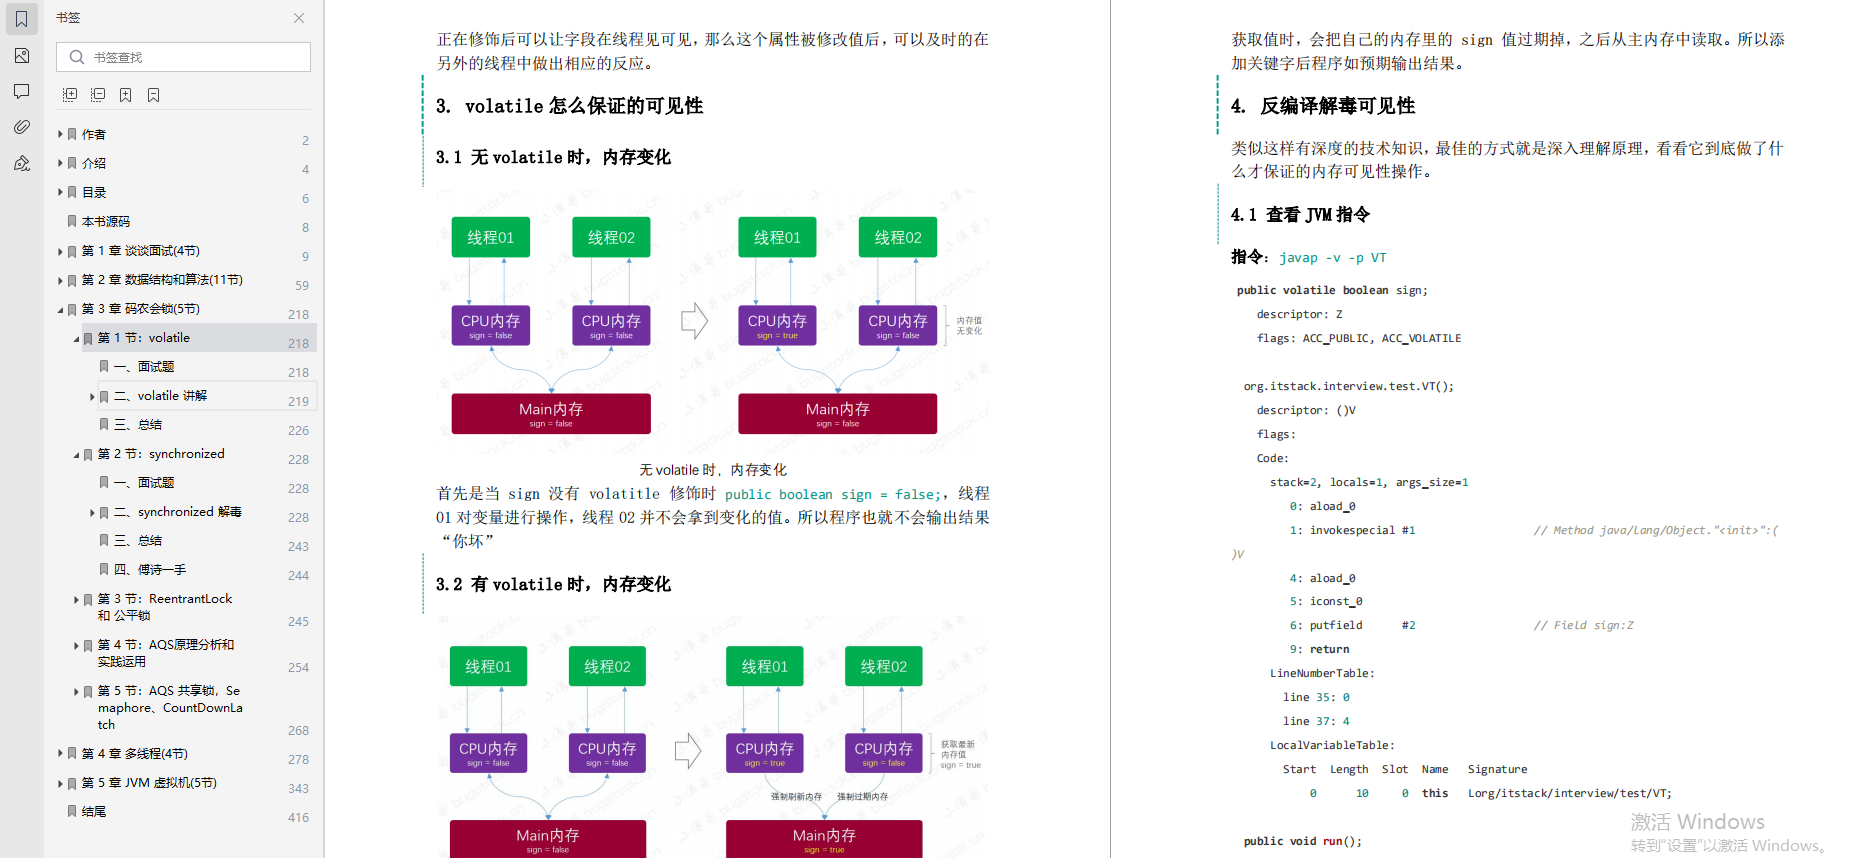This screenshot has width=1862, height=858.
Task: Click heading 4.1 查看 JVM 指令
Action: point(1300,215)
